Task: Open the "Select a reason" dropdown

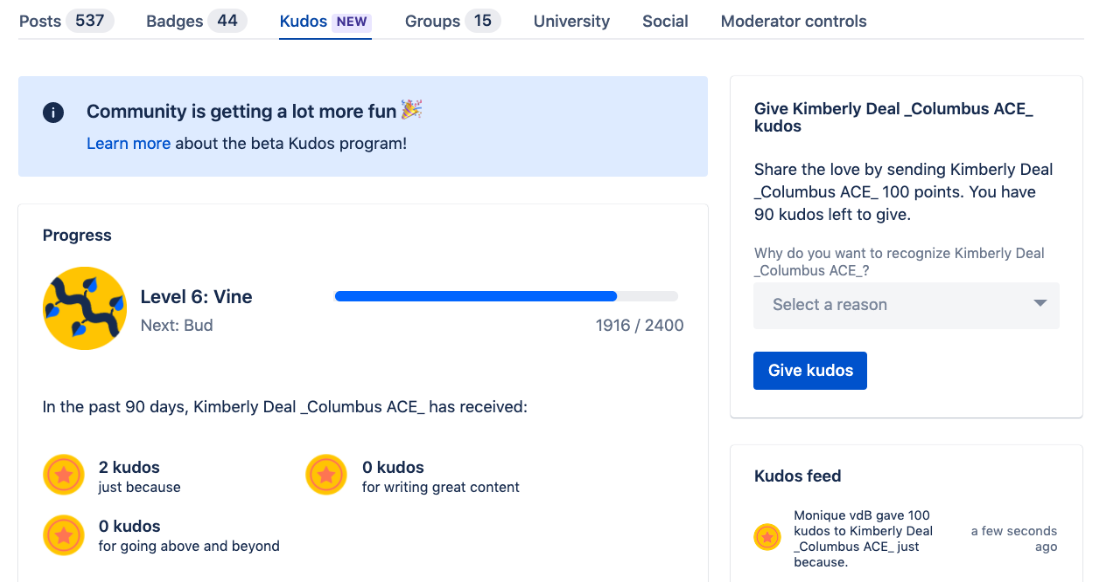Action: coord(905,305)
